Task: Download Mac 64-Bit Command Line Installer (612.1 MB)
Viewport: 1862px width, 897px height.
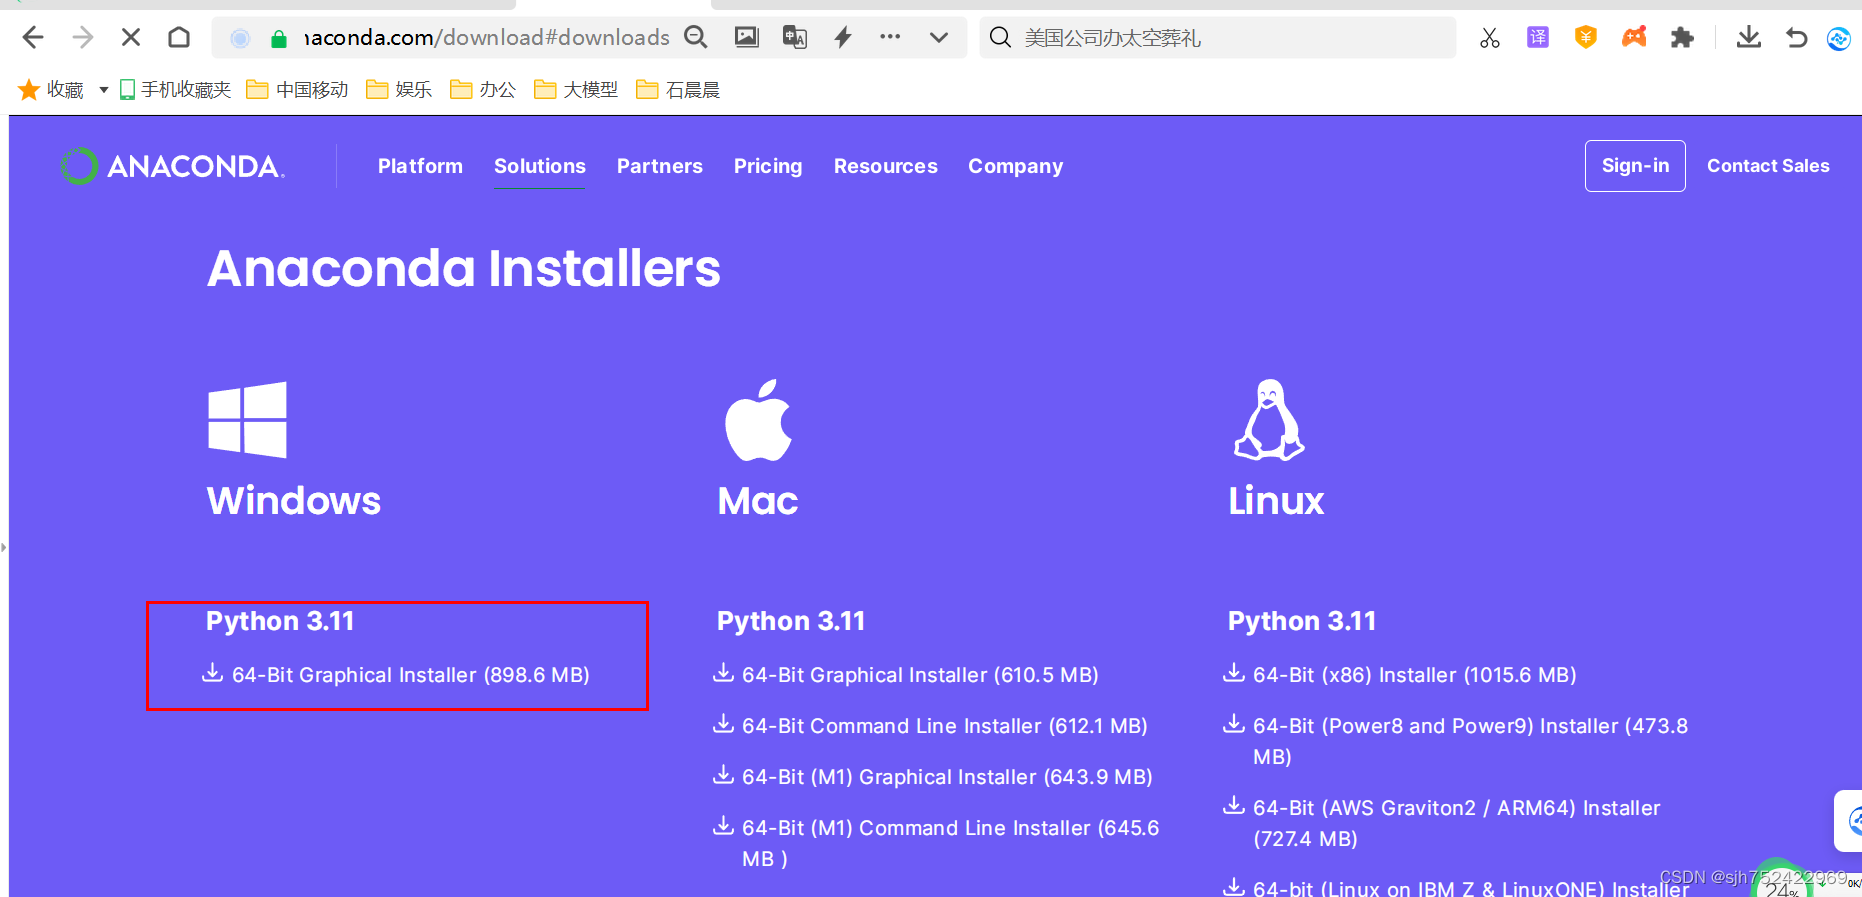Action: point(930,726)
